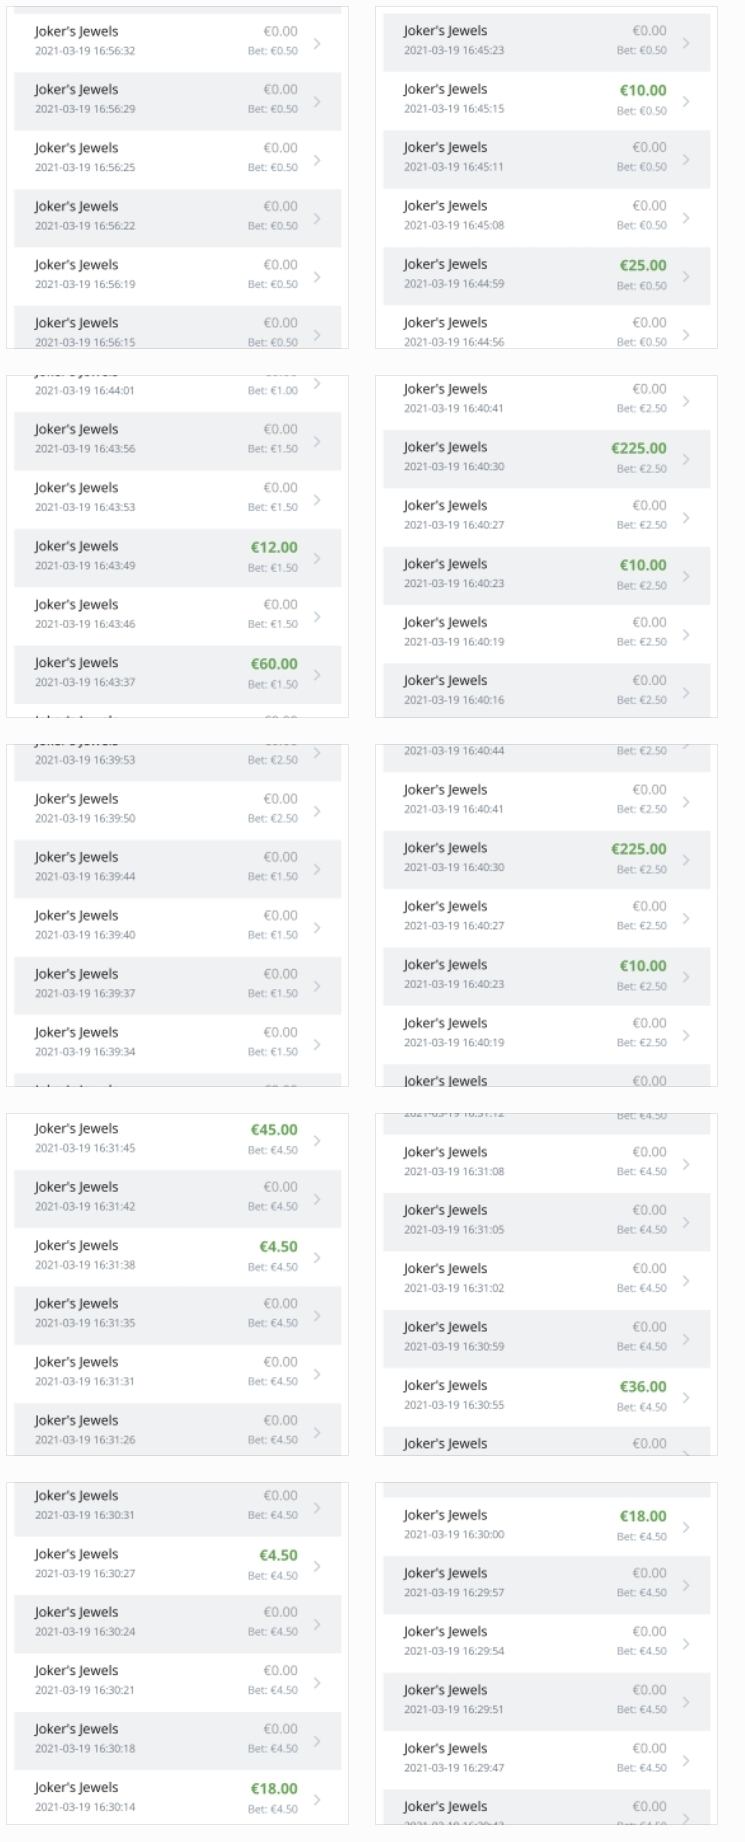Click the chevron for the 16:30:14 €18.00 win
This screenshot has width=745, height=1842.
[317, 1800]
